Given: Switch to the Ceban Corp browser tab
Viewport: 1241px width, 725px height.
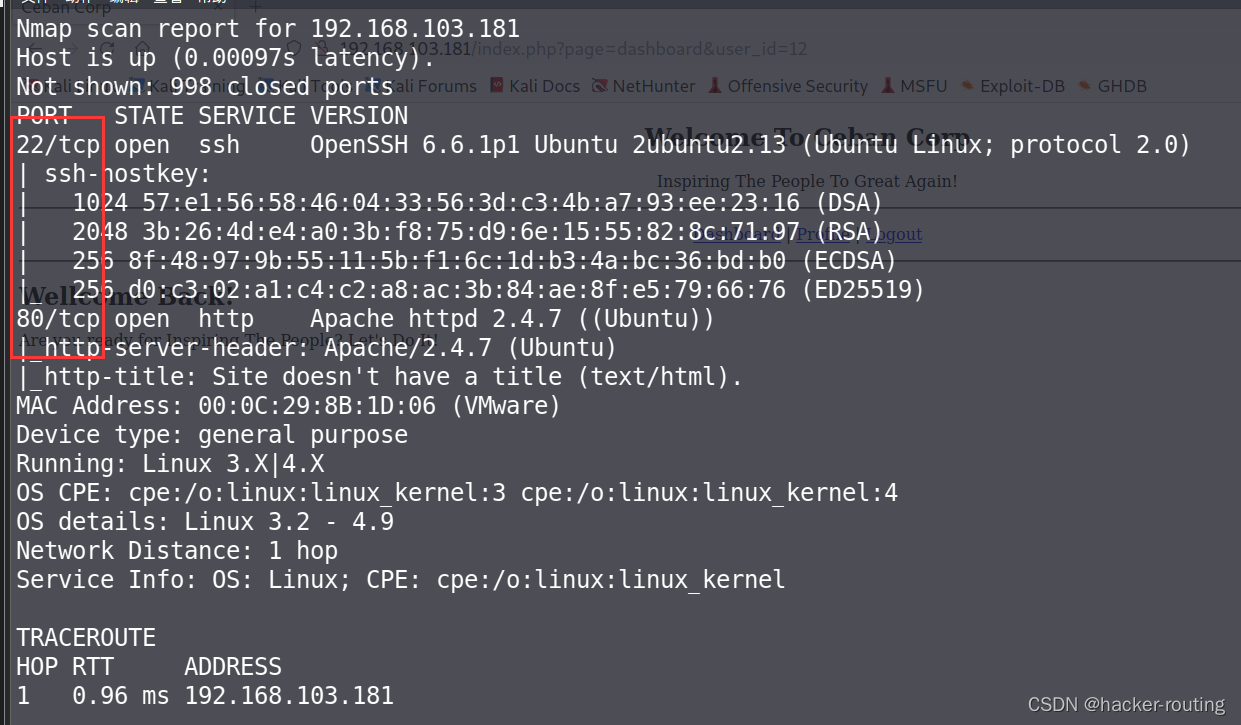Looking at the screenshot, I should (66, 8).
